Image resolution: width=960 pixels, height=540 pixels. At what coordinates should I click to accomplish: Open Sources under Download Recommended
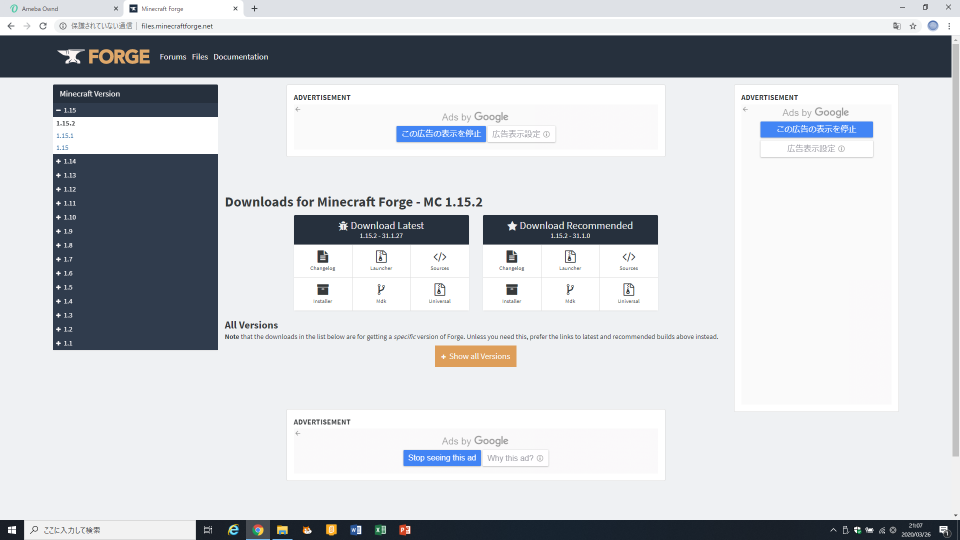coord(629,260)
